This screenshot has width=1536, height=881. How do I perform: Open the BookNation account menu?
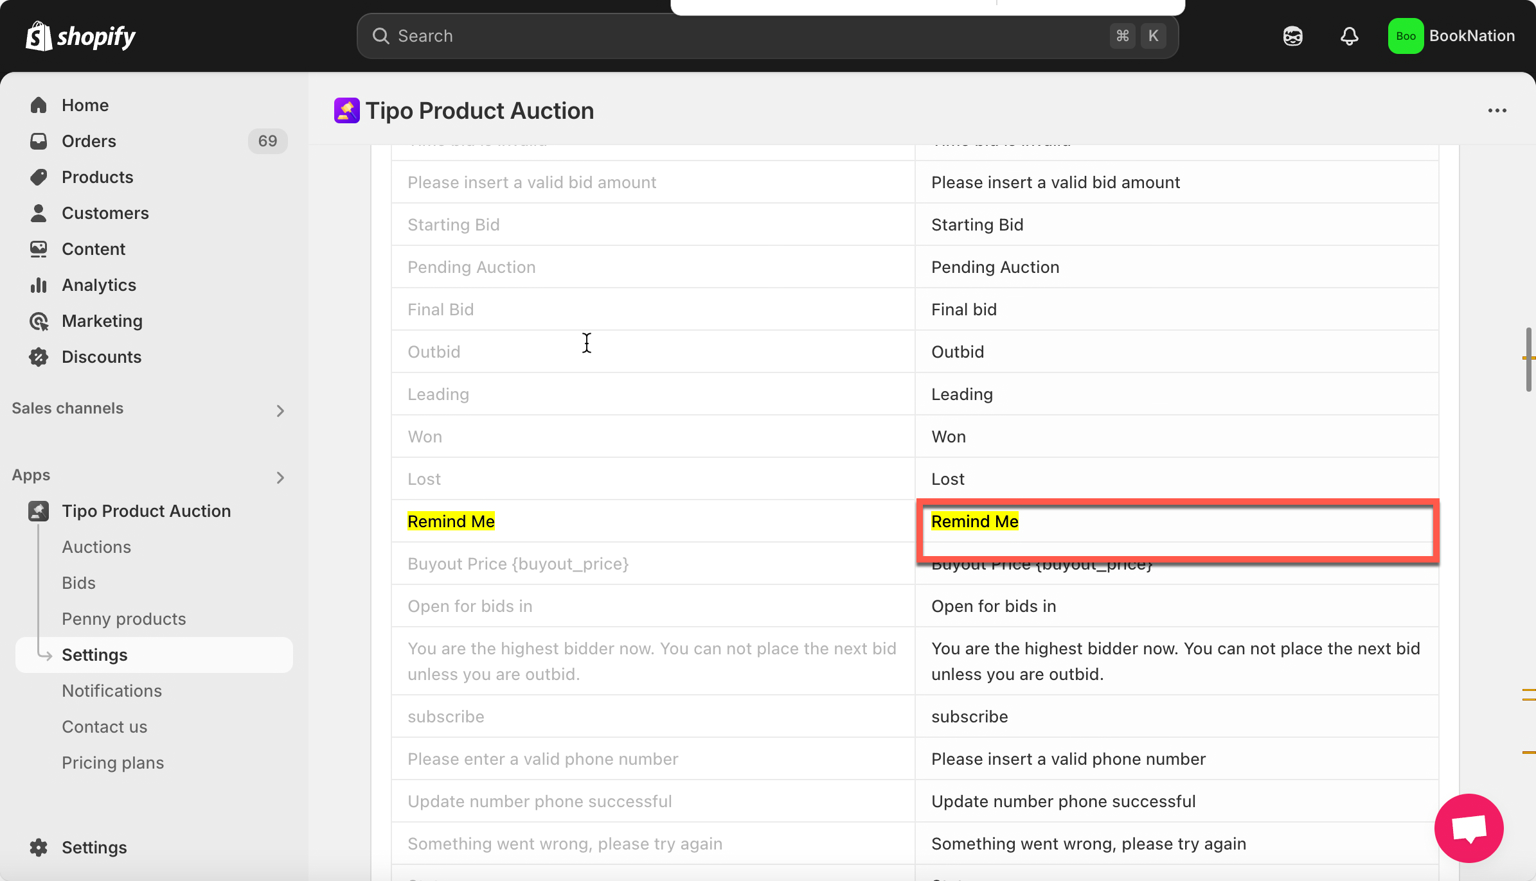1451,36
